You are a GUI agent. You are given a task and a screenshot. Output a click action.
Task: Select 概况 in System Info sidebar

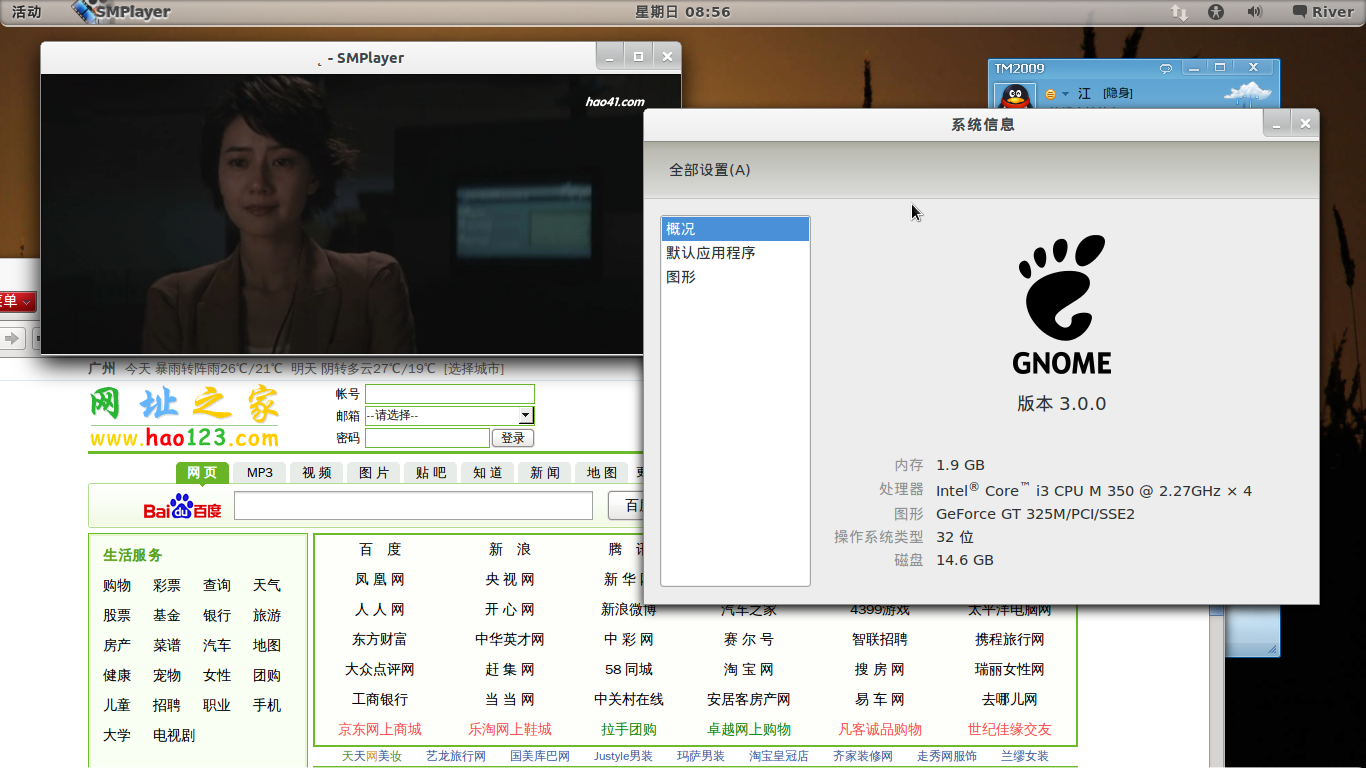tap(735, 229)
